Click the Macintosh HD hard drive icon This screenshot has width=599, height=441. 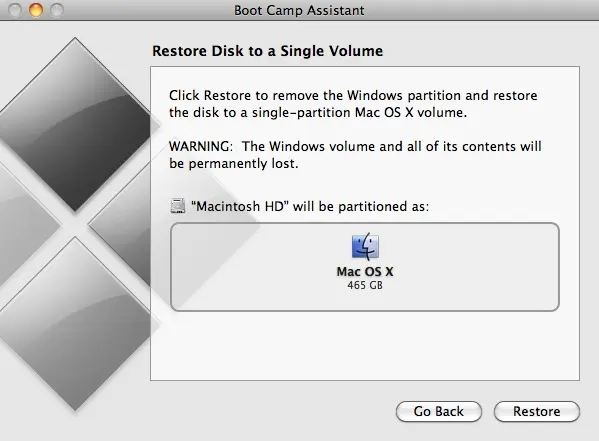pos(178,206)
